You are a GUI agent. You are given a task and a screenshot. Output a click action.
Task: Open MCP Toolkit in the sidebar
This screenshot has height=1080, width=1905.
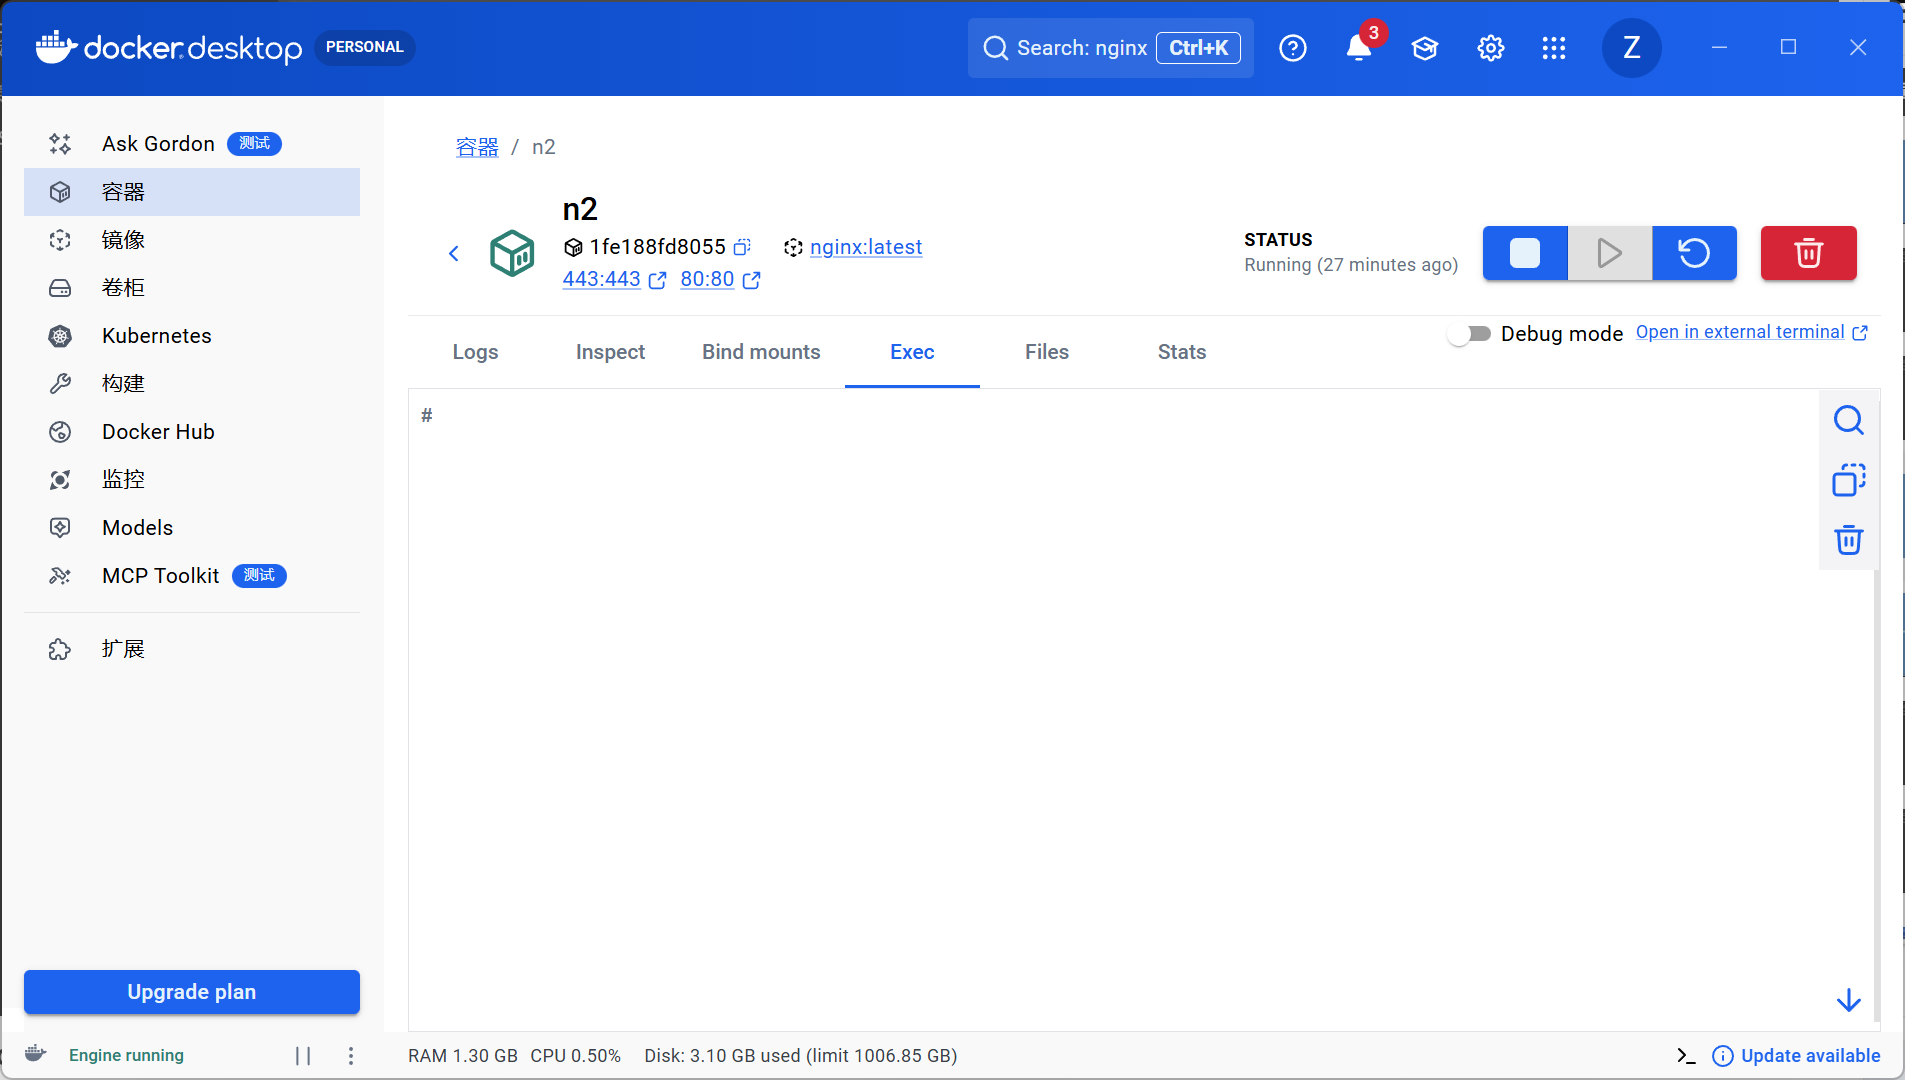(x=191, y=576)
